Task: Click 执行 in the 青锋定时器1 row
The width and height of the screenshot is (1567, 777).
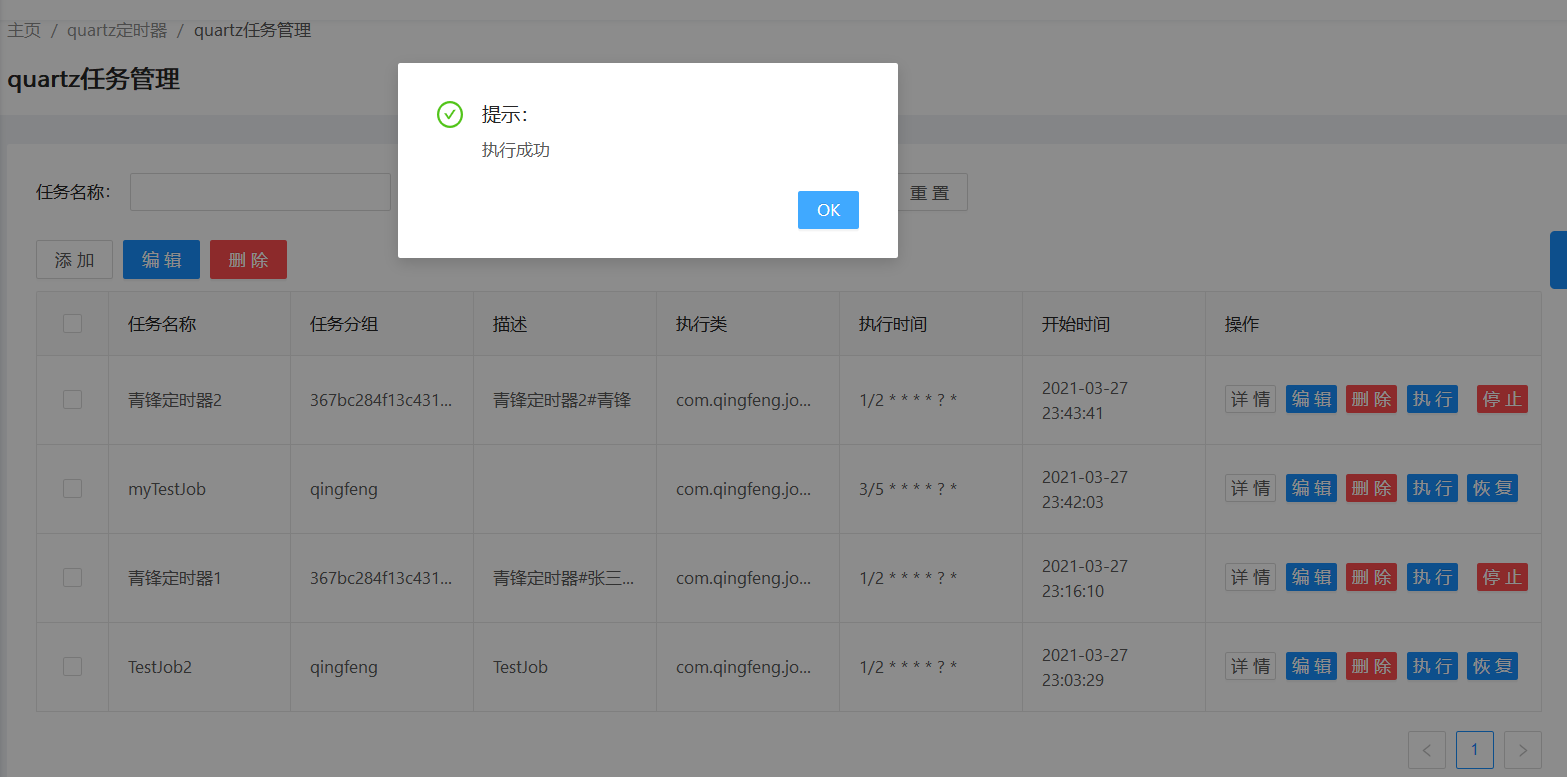Action: pyautogui.click(x=1432, y=577)
